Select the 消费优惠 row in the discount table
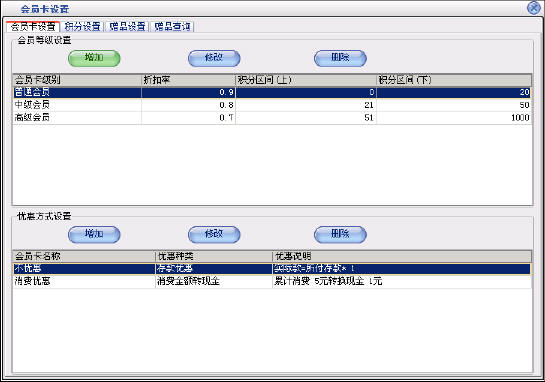The image size is (545, 382). tap(272, 281)
